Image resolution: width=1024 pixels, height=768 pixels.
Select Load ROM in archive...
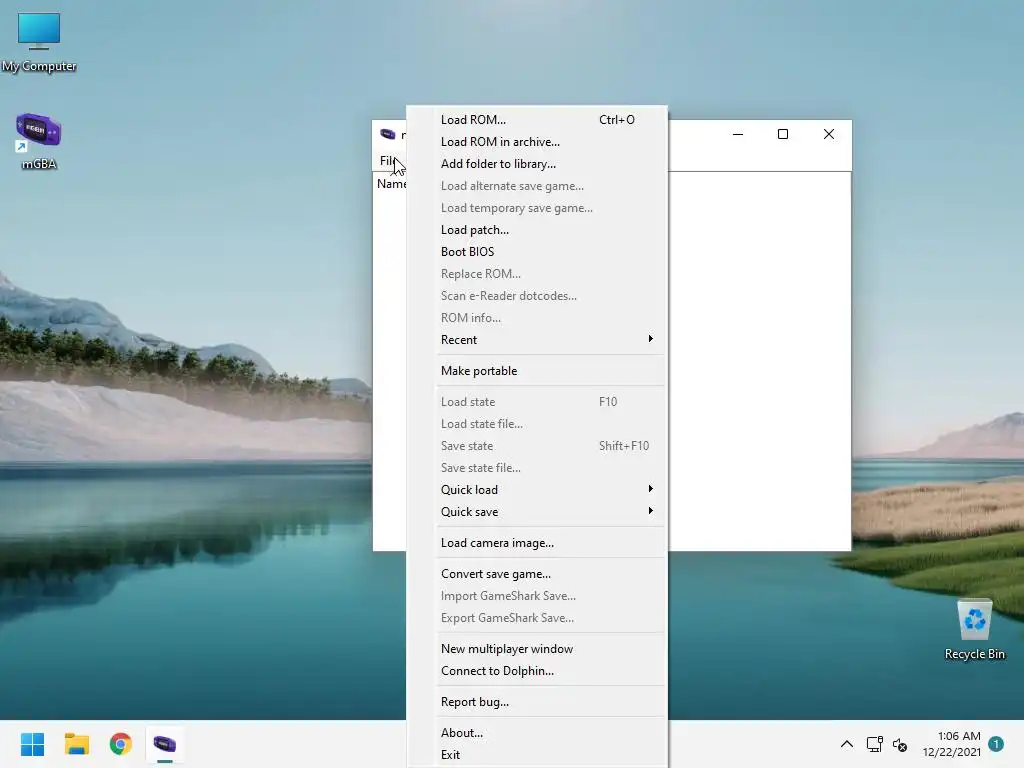(537, 142)
